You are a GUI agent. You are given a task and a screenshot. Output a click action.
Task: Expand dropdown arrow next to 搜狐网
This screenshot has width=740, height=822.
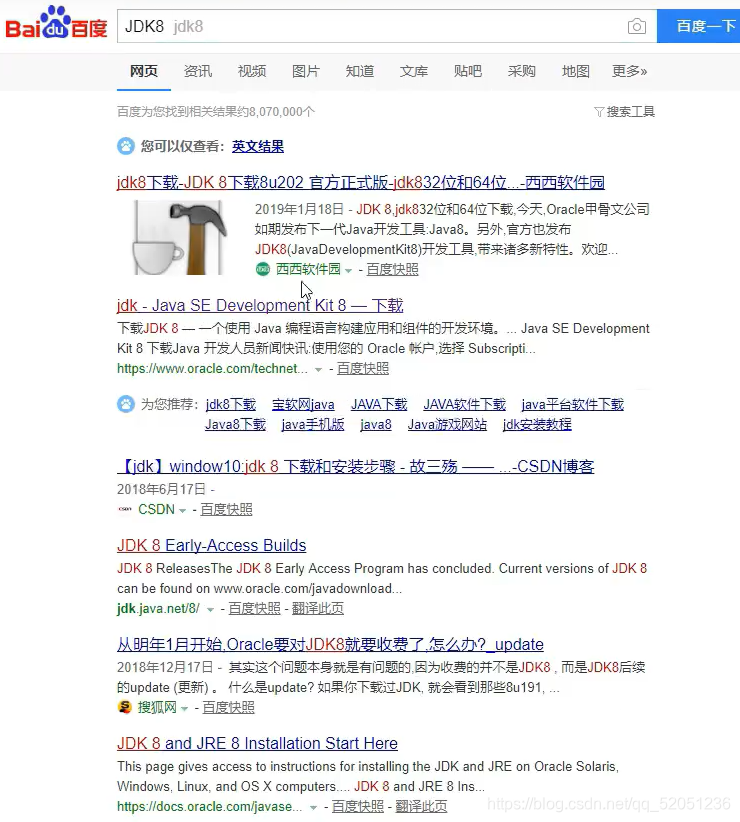184,709
